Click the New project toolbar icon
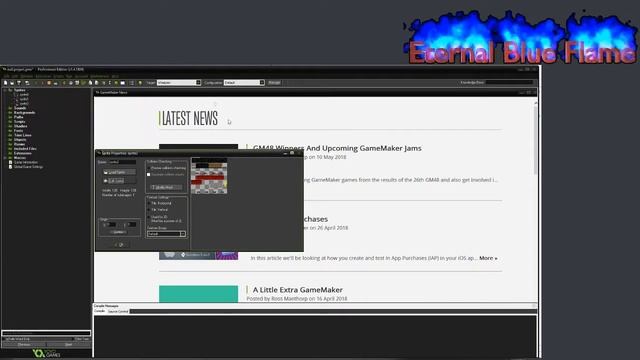Screen dimensions: 640x360 click(5, 83)
